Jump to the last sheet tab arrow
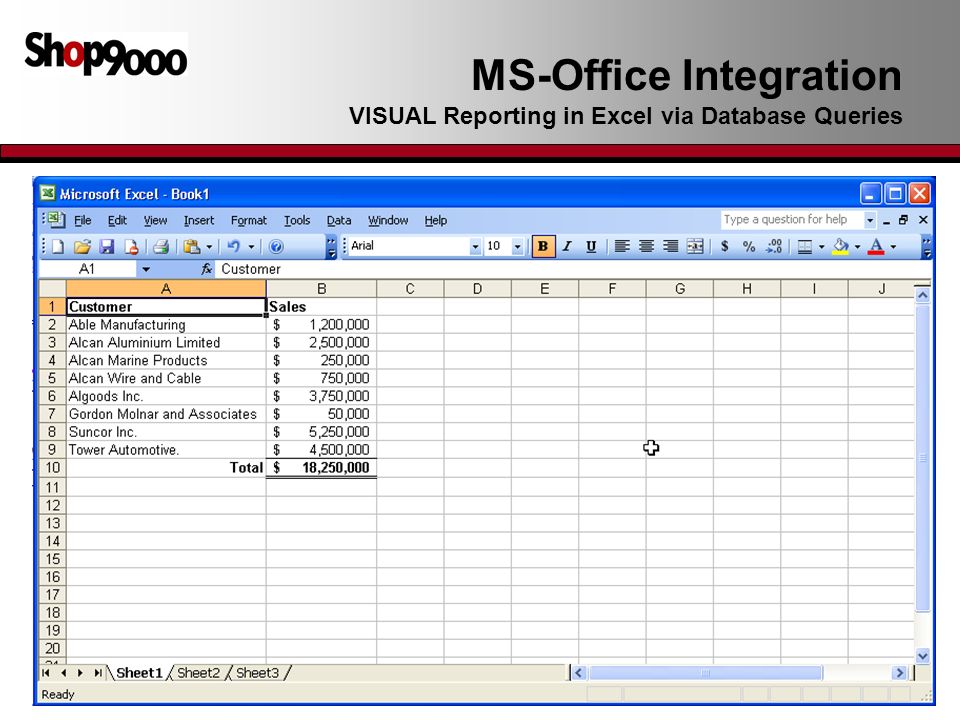Viewport: 960px width, 720px height. pyautogui.click(x=98, y=673)
